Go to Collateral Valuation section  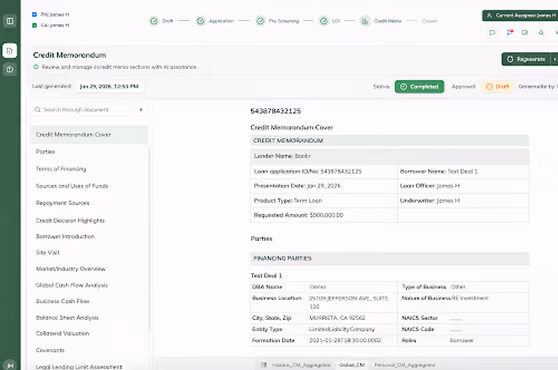click(x=62, y=333)
